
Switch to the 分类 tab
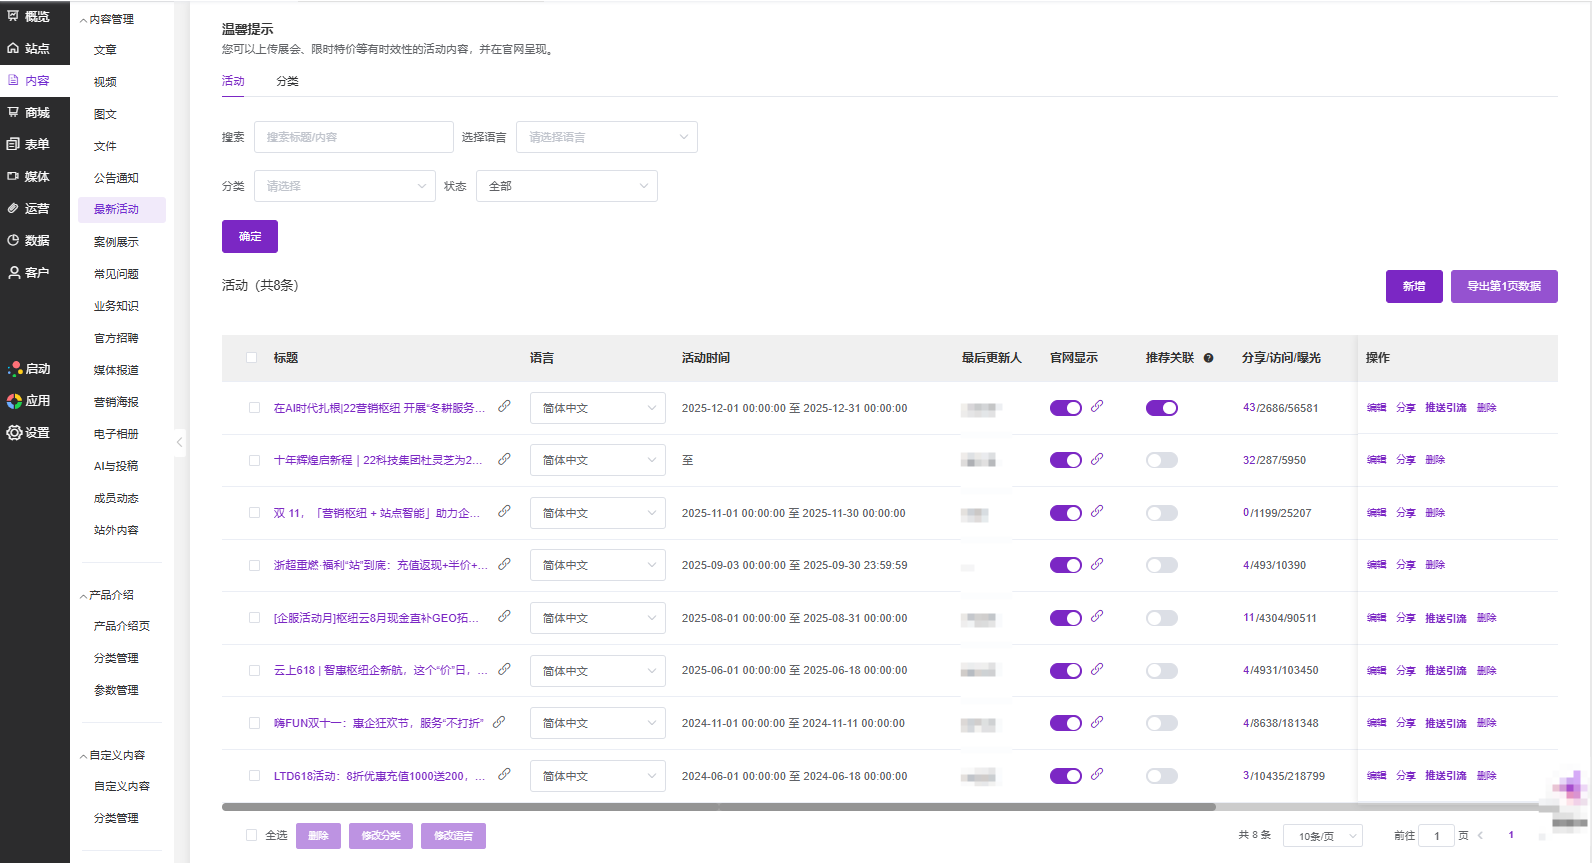287,81
